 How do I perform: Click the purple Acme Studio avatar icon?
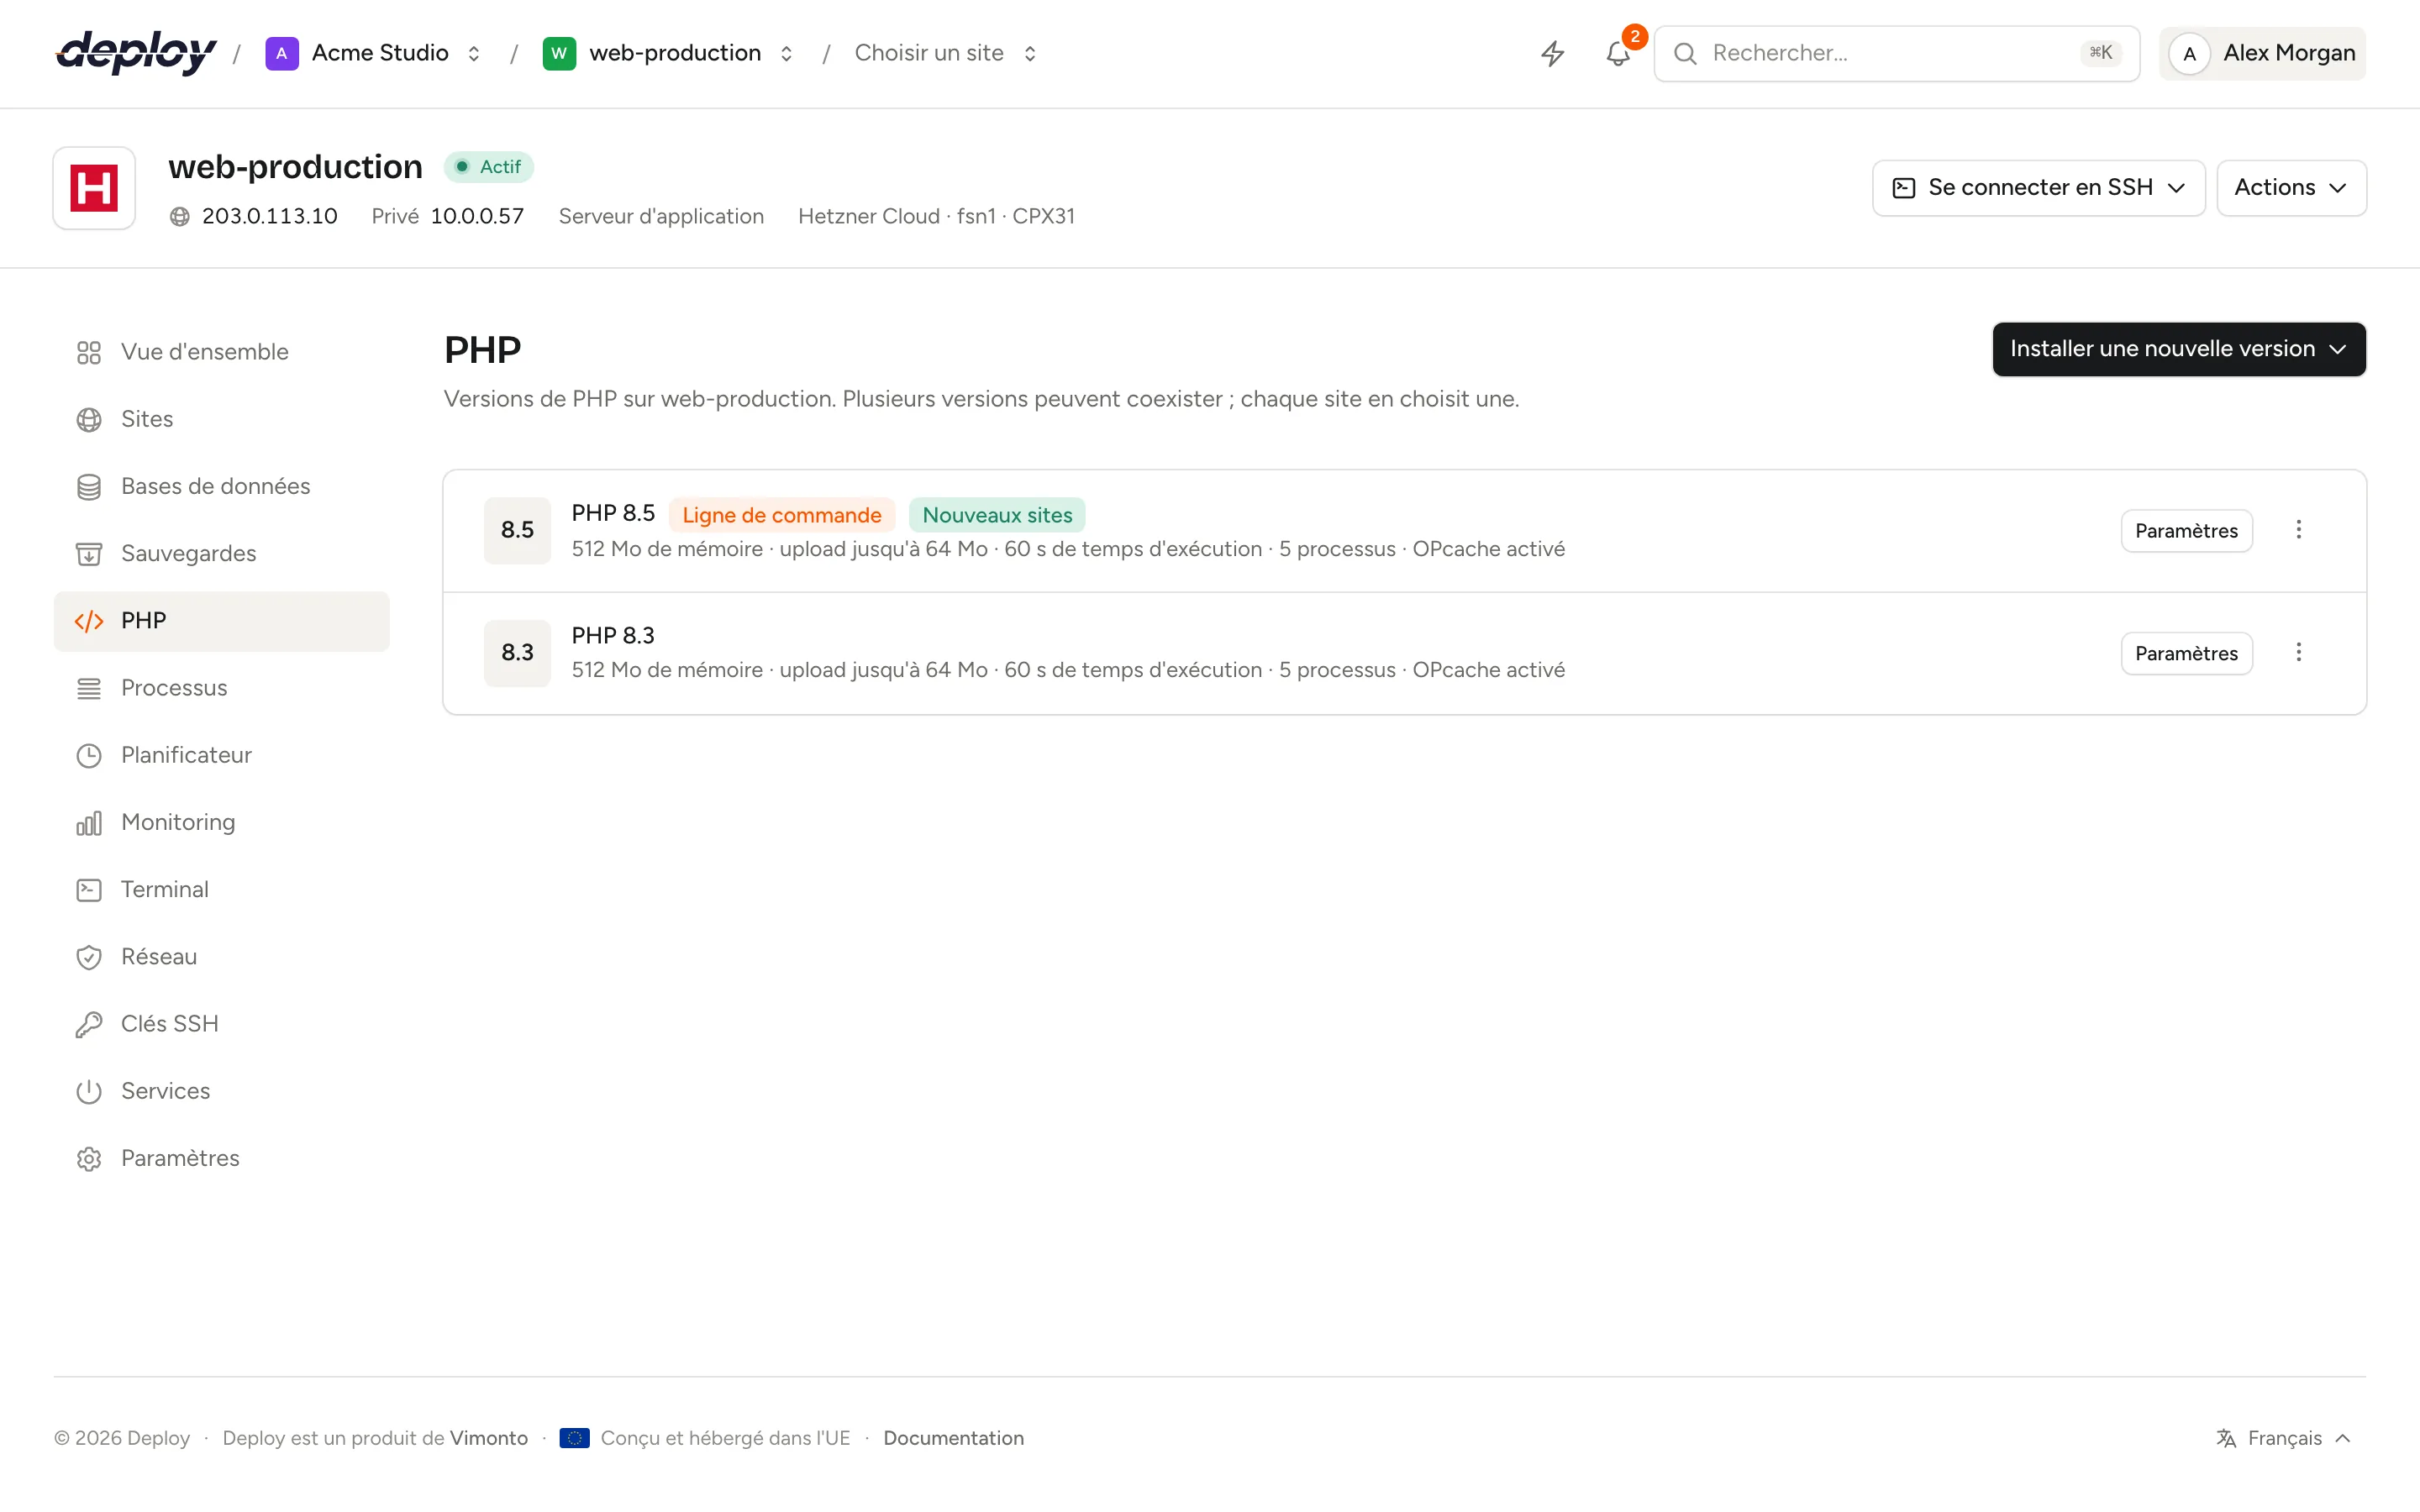pos(282,53)
